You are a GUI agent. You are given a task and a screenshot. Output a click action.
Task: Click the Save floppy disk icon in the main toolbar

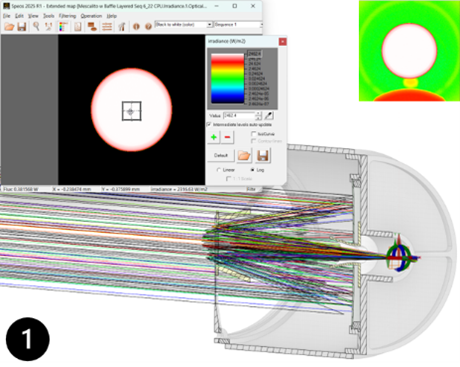coord(22,26)
